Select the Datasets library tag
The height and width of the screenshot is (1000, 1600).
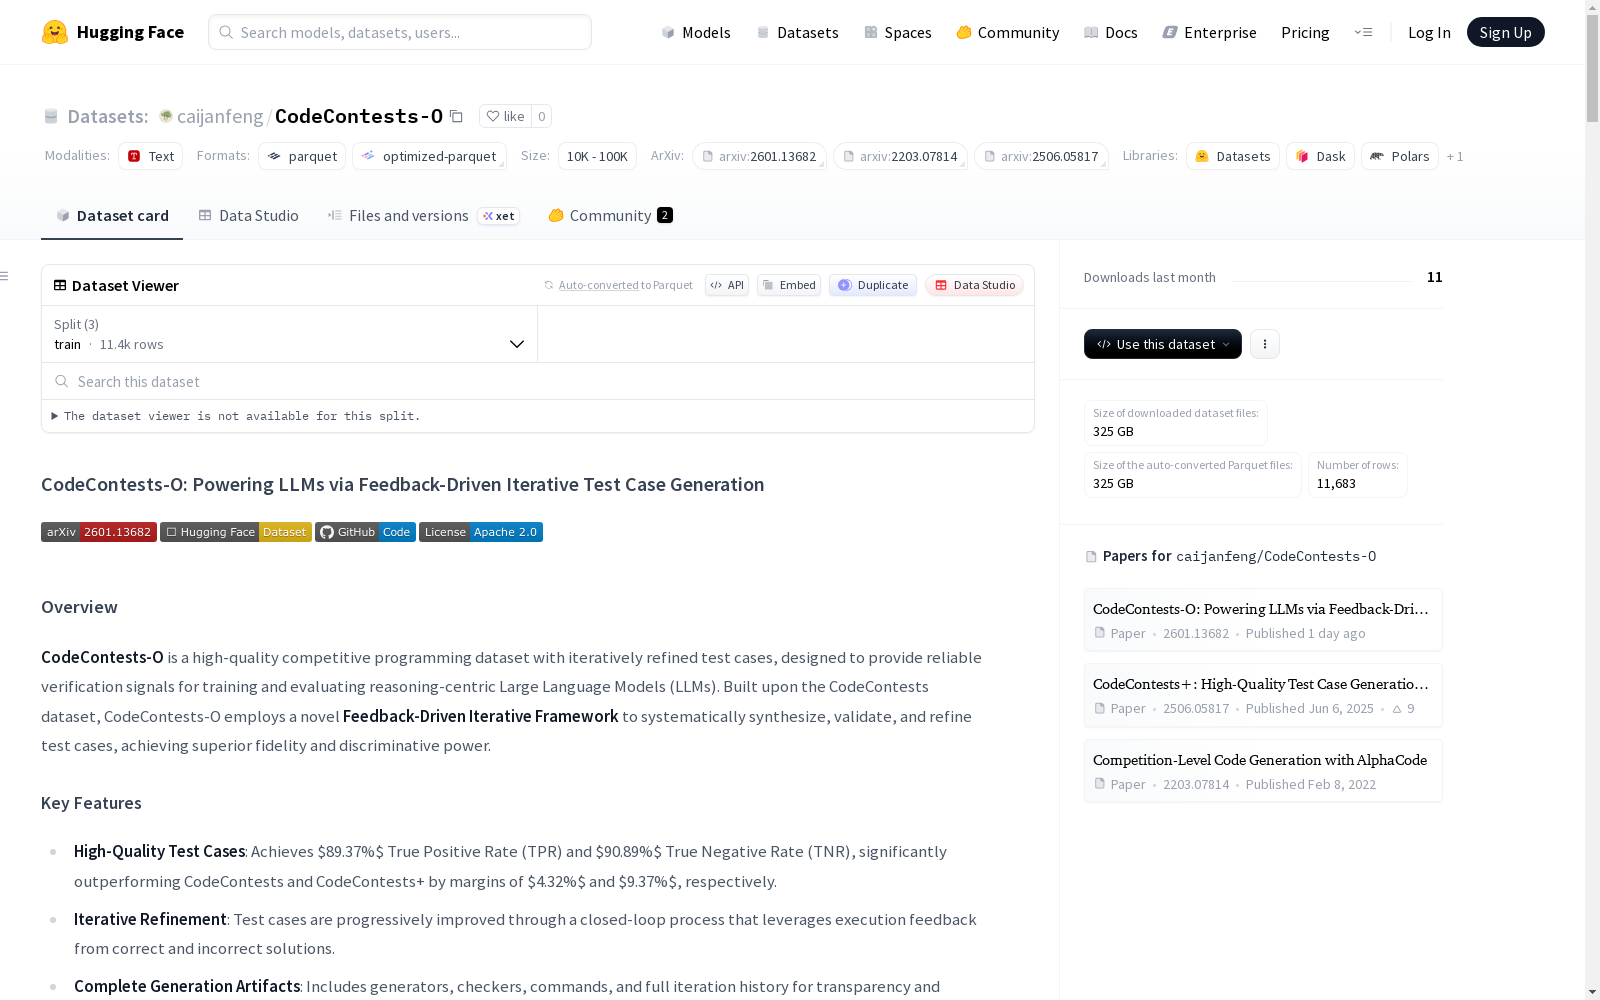click(1233, 156)
